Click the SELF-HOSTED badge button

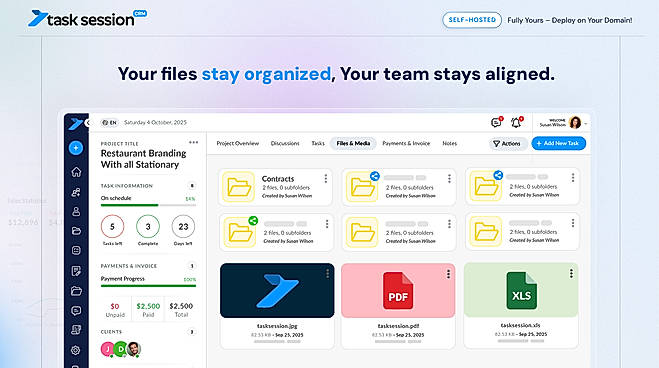tap(472, 20)
